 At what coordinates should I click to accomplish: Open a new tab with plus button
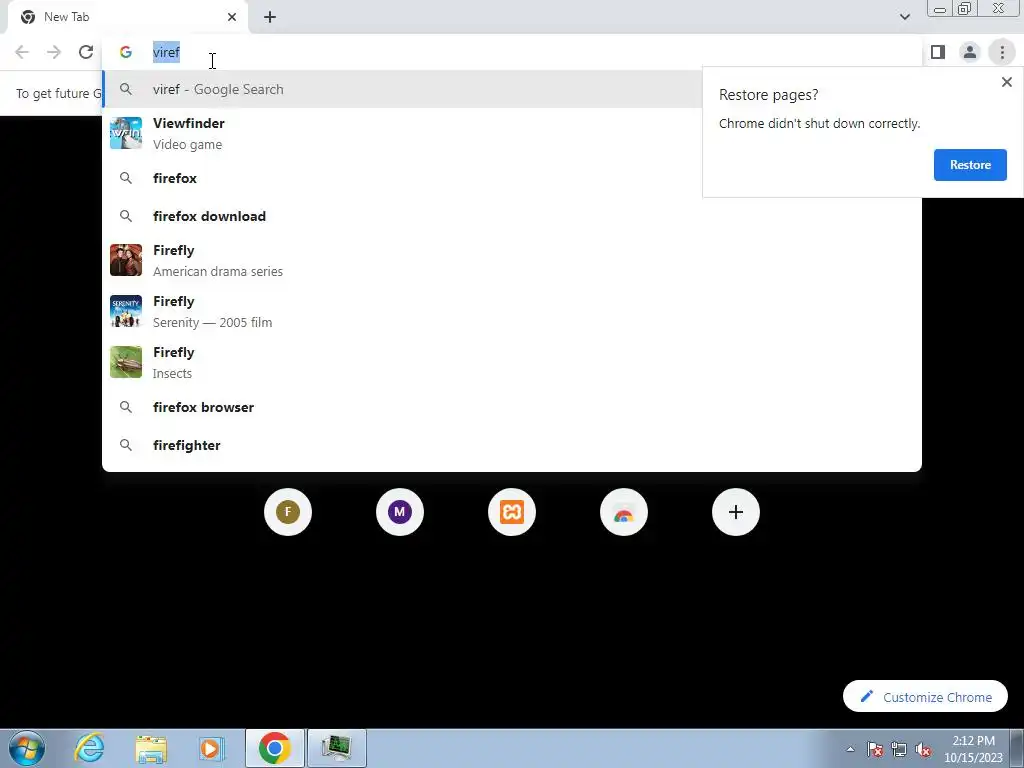tap(270, 17)
